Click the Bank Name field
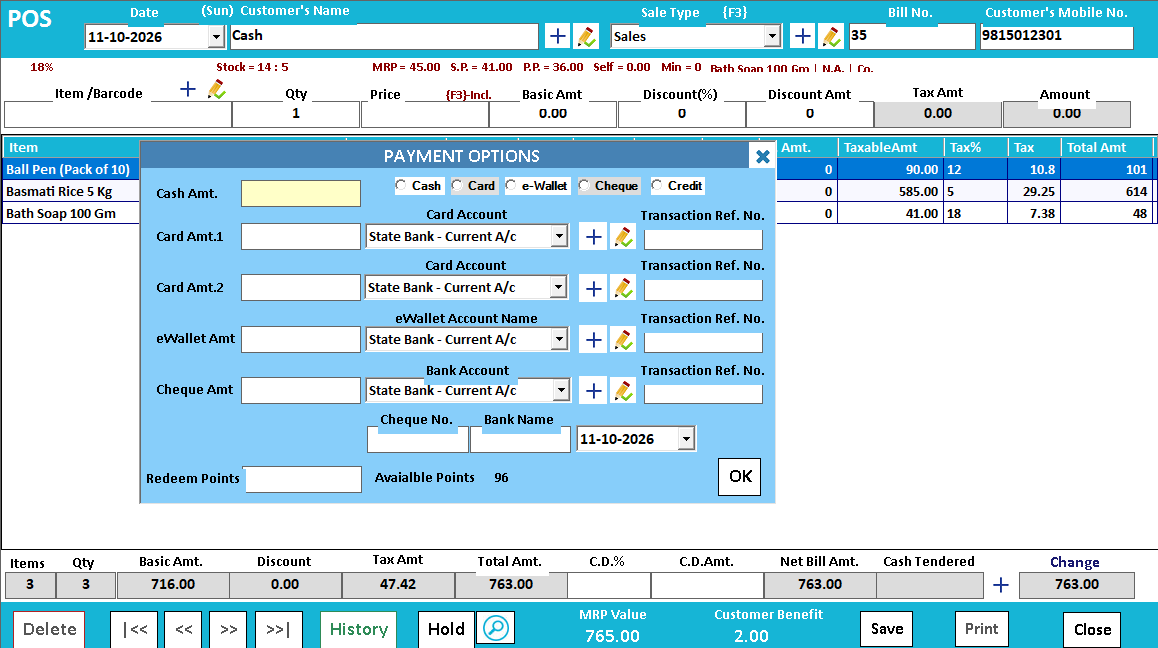This screenshot has height=648, width=1158. [x=521, y=440]
